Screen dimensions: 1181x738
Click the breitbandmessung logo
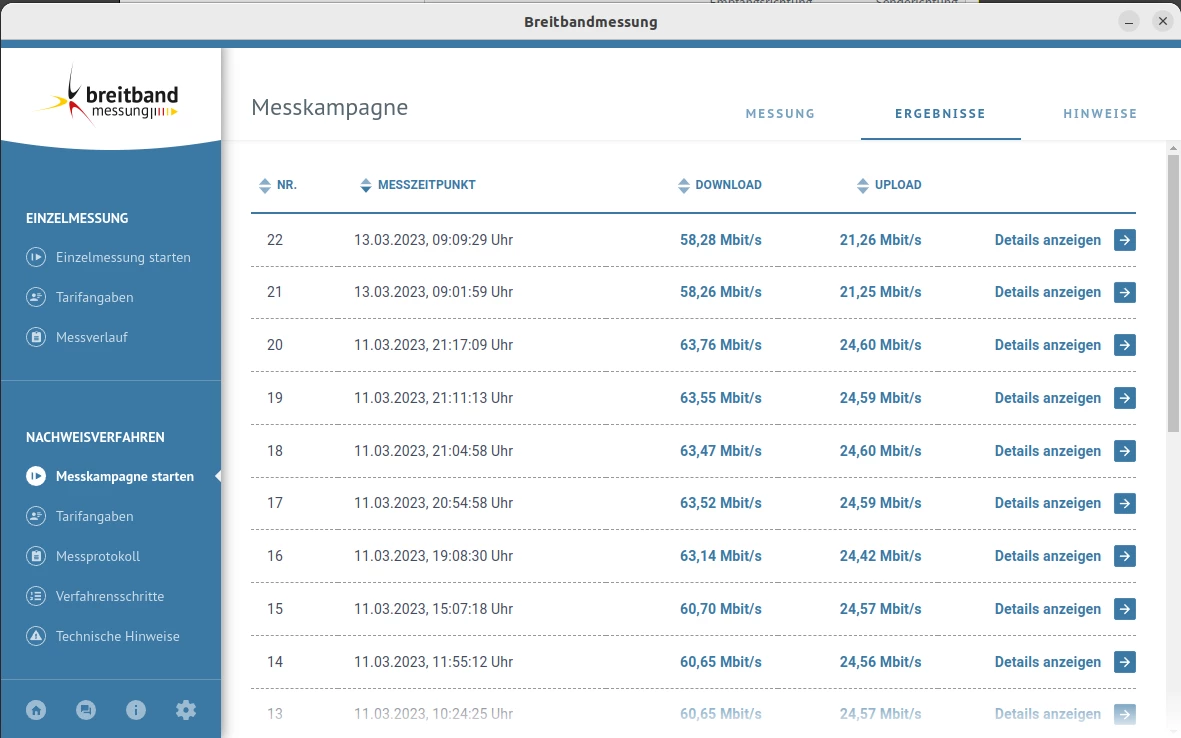coord(108,96)
